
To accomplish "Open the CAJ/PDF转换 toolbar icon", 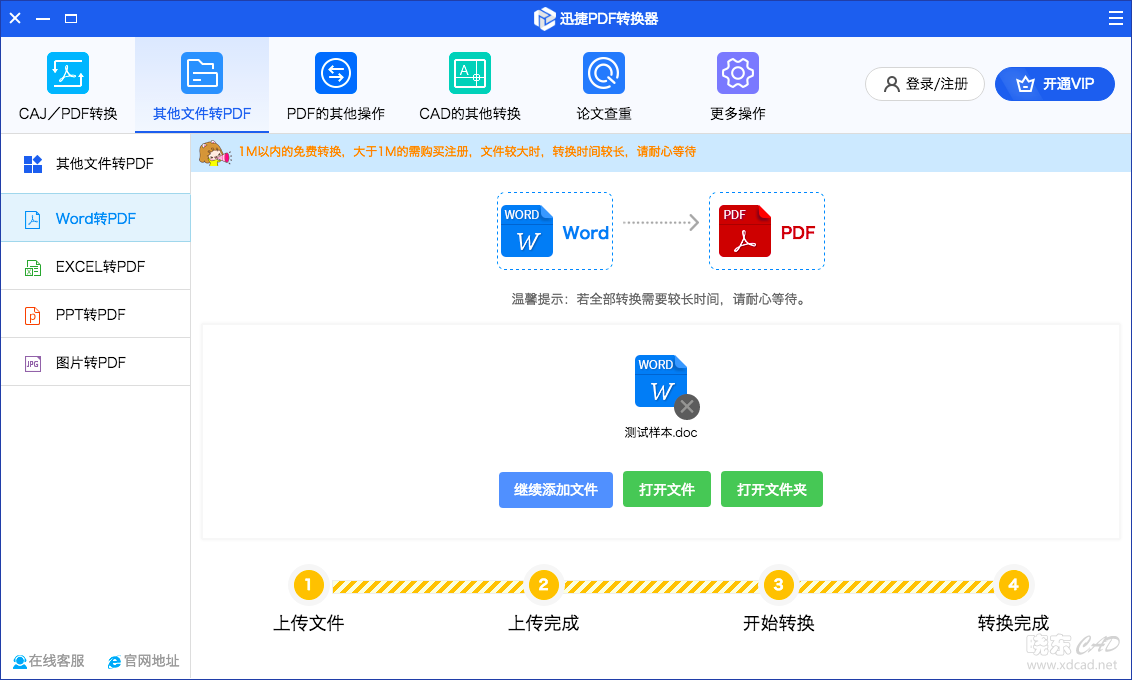I will click(68, 73).
